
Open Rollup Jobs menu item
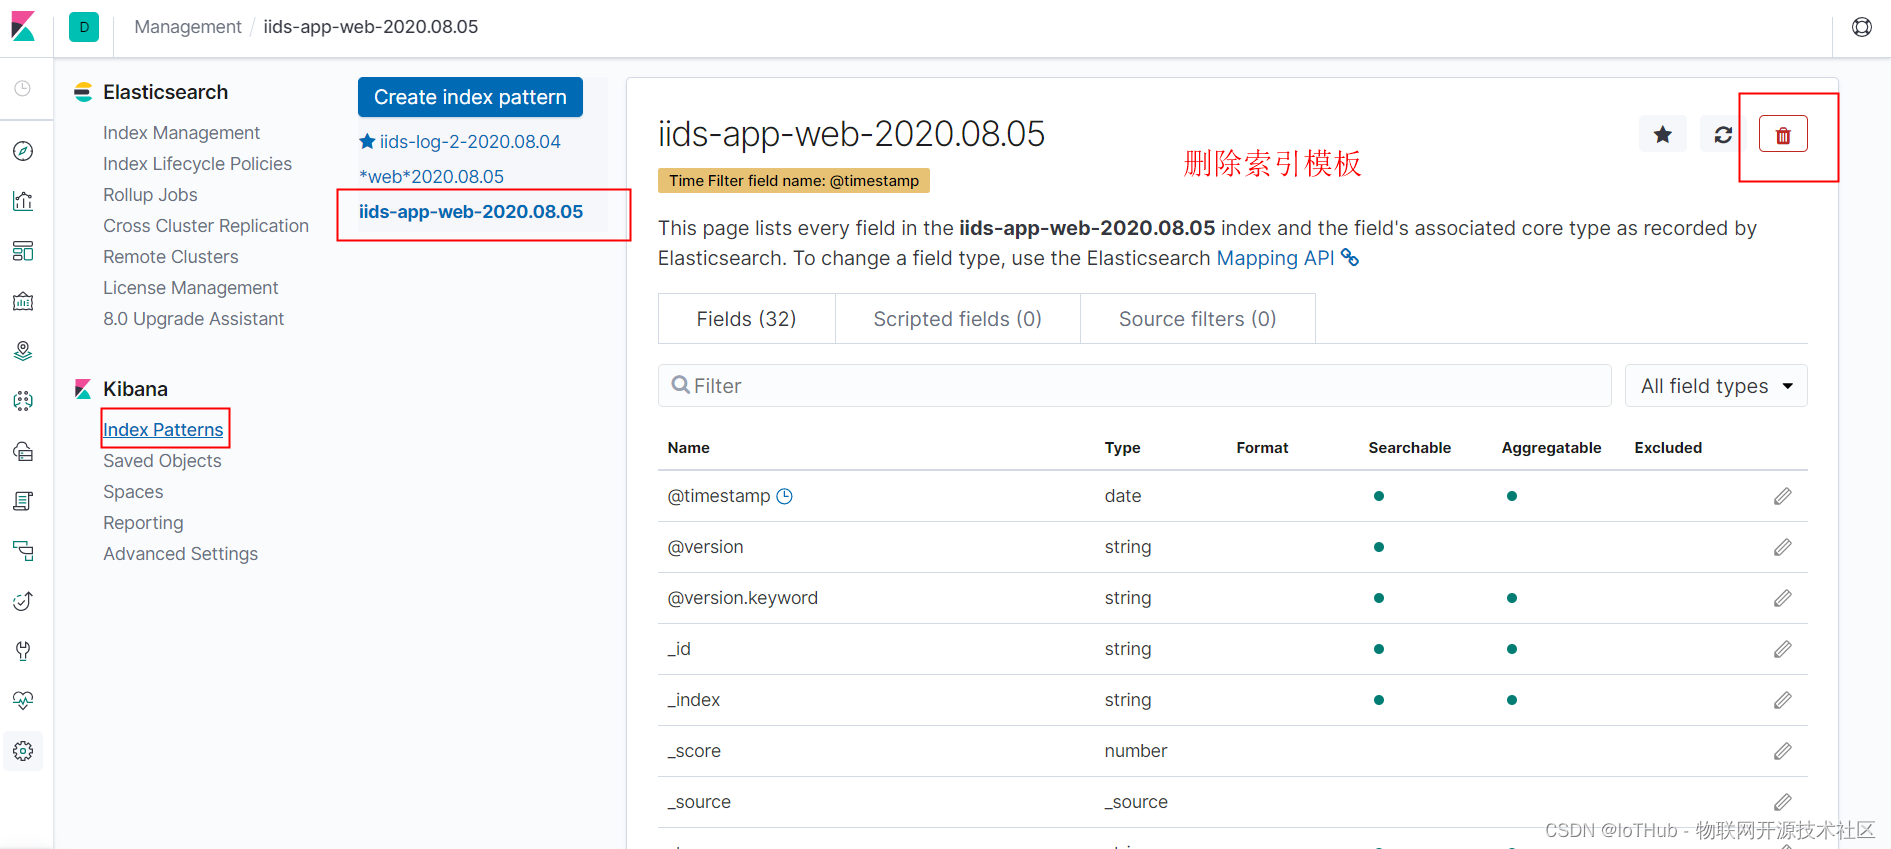tap(150, 195)
